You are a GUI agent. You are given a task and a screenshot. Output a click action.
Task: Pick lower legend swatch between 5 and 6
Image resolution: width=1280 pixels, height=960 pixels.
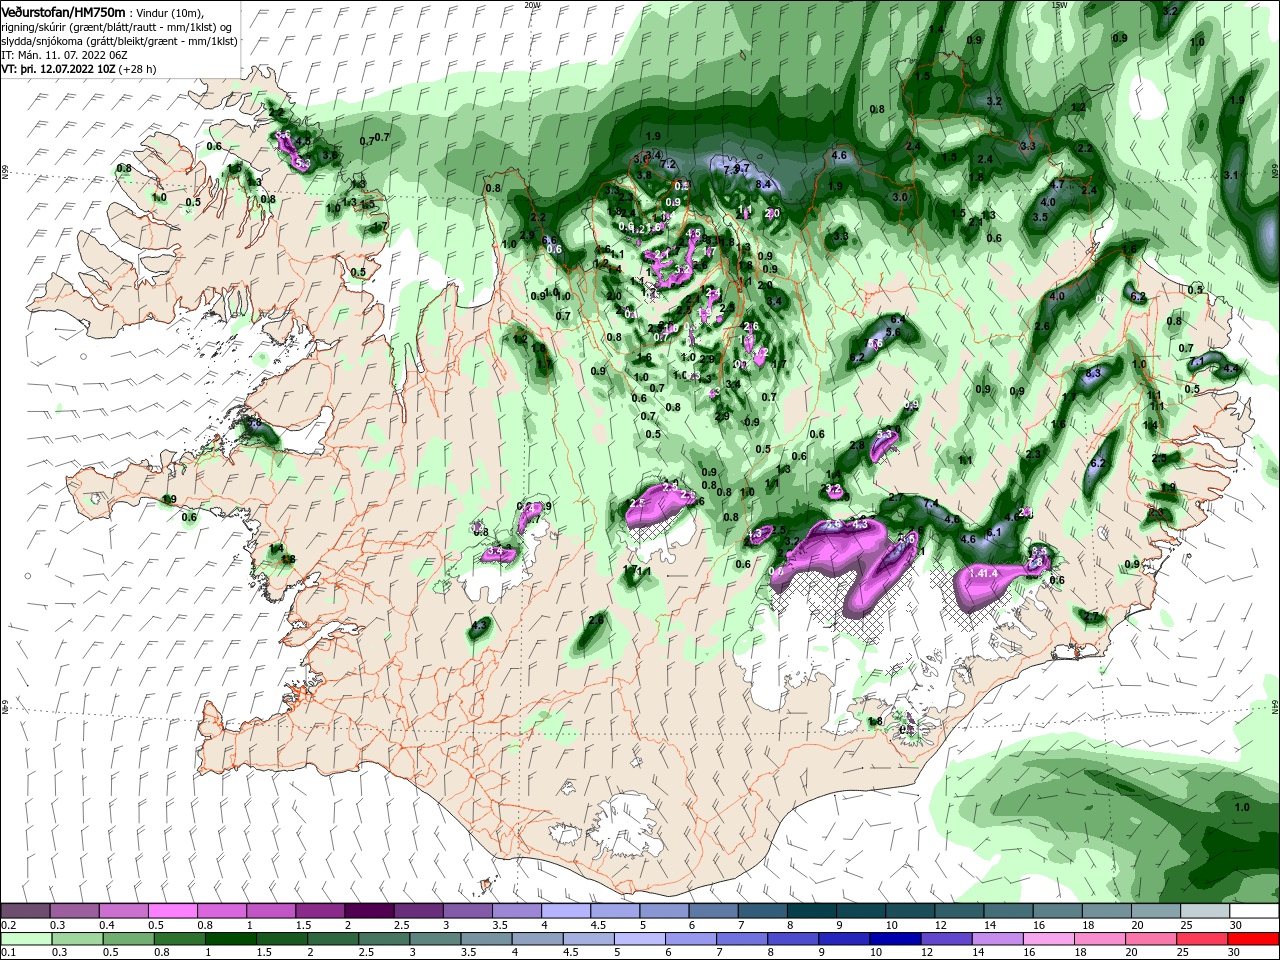(x=640, y=938)
